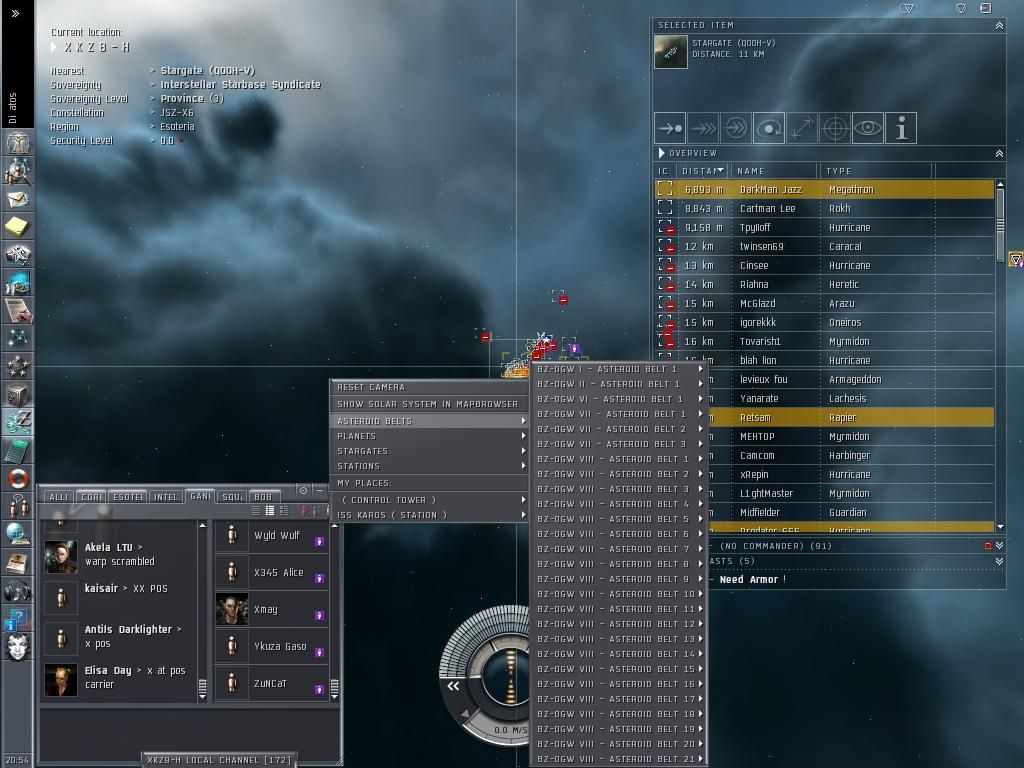Screen dimensions: 1024x768
Task: Open the EVE Mail envelope icon
Action: coord(18,199)
